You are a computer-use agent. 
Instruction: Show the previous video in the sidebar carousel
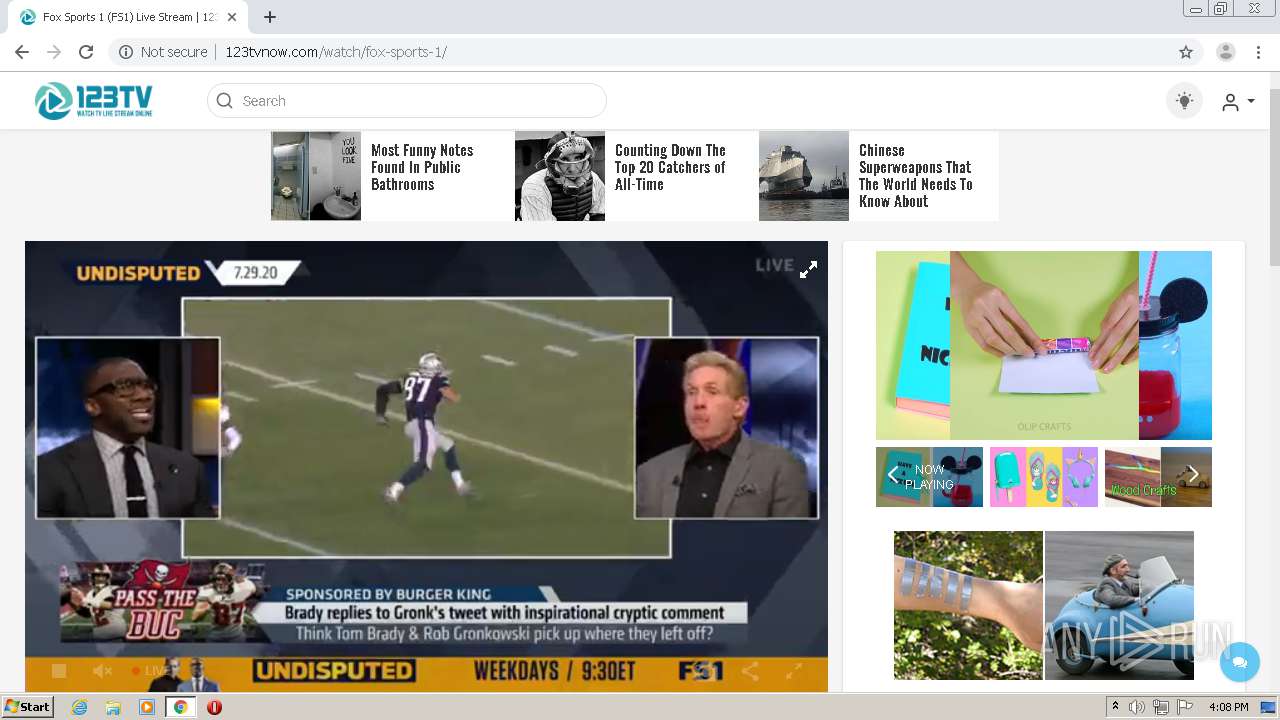(893, 476)
